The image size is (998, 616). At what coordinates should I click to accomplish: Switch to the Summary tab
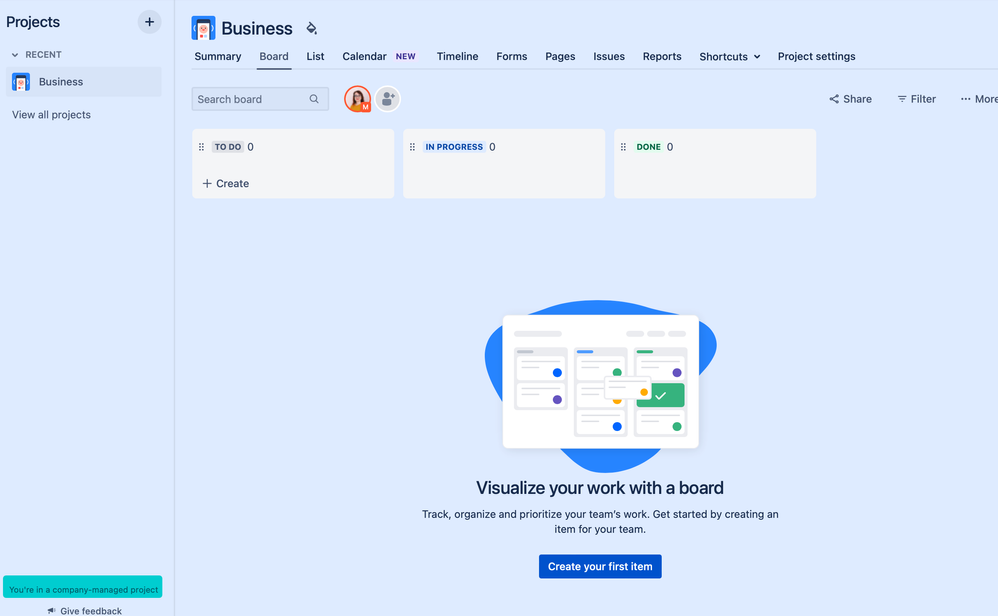coord(218,57)
